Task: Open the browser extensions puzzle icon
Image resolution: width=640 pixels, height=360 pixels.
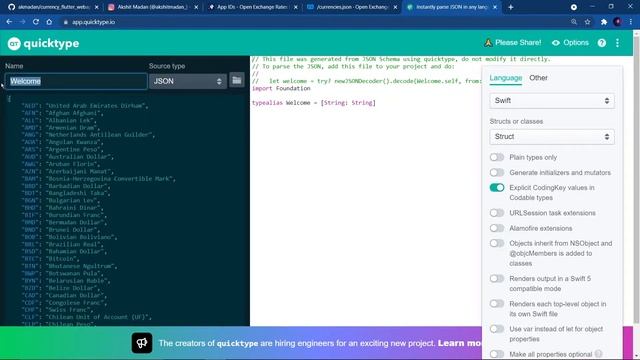Action: coord(604,22)
